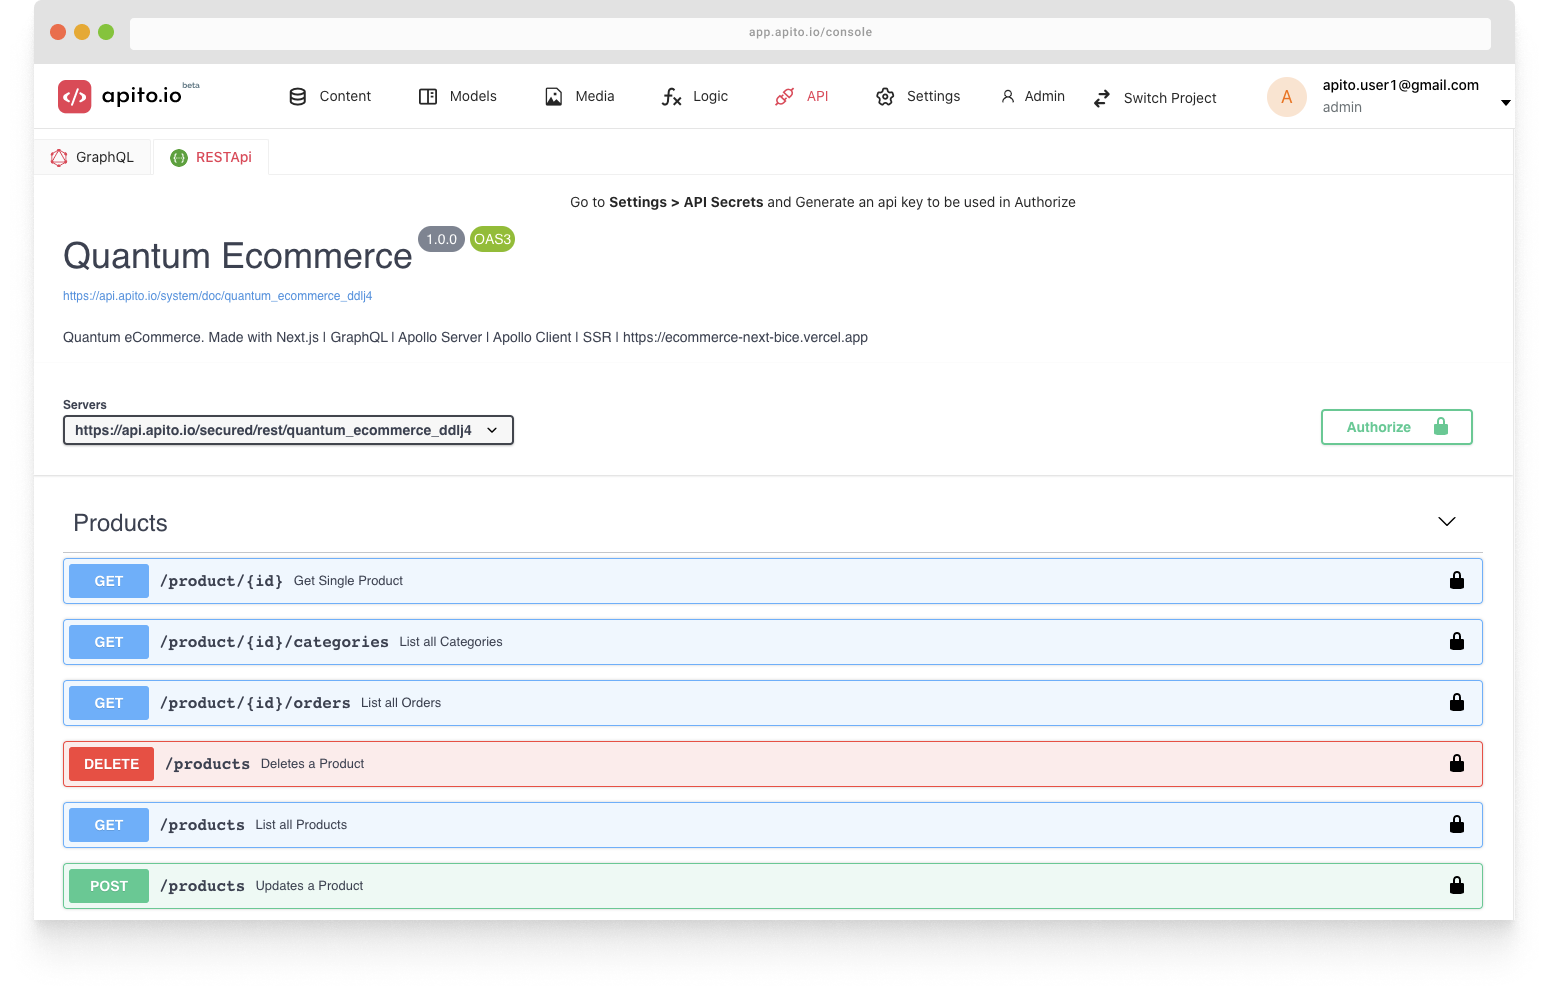Open the Logic section
1549x996 pixels.
710,97
